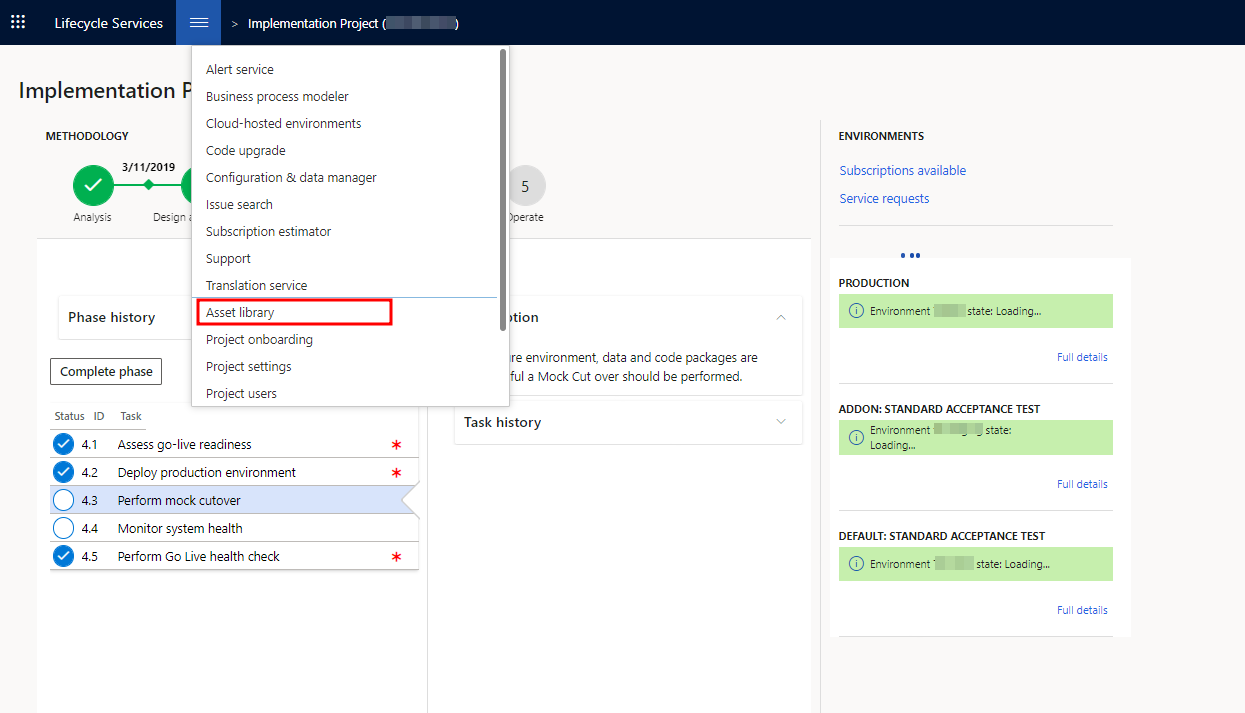Open the app launcher waffle icon
The height and width of the screenshot is (713, 1245).
[18, 22]
